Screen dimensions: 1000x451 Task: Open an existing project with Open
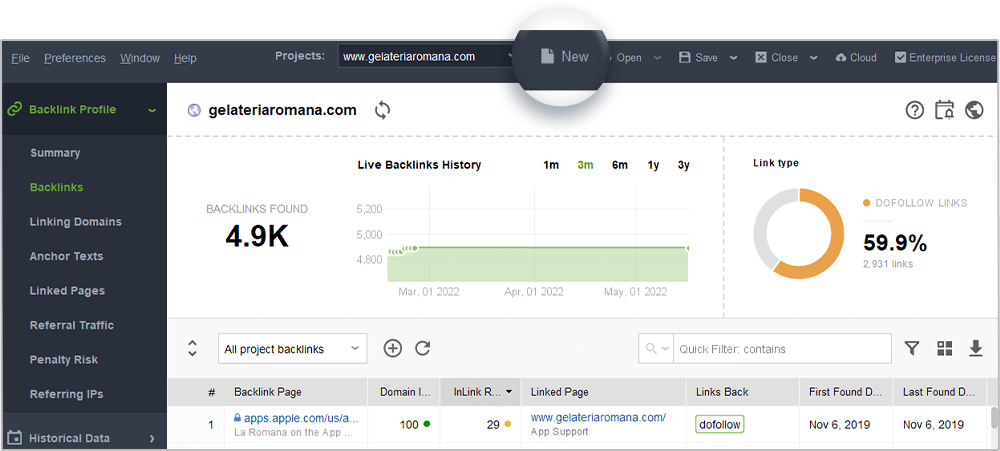(629, 58)
